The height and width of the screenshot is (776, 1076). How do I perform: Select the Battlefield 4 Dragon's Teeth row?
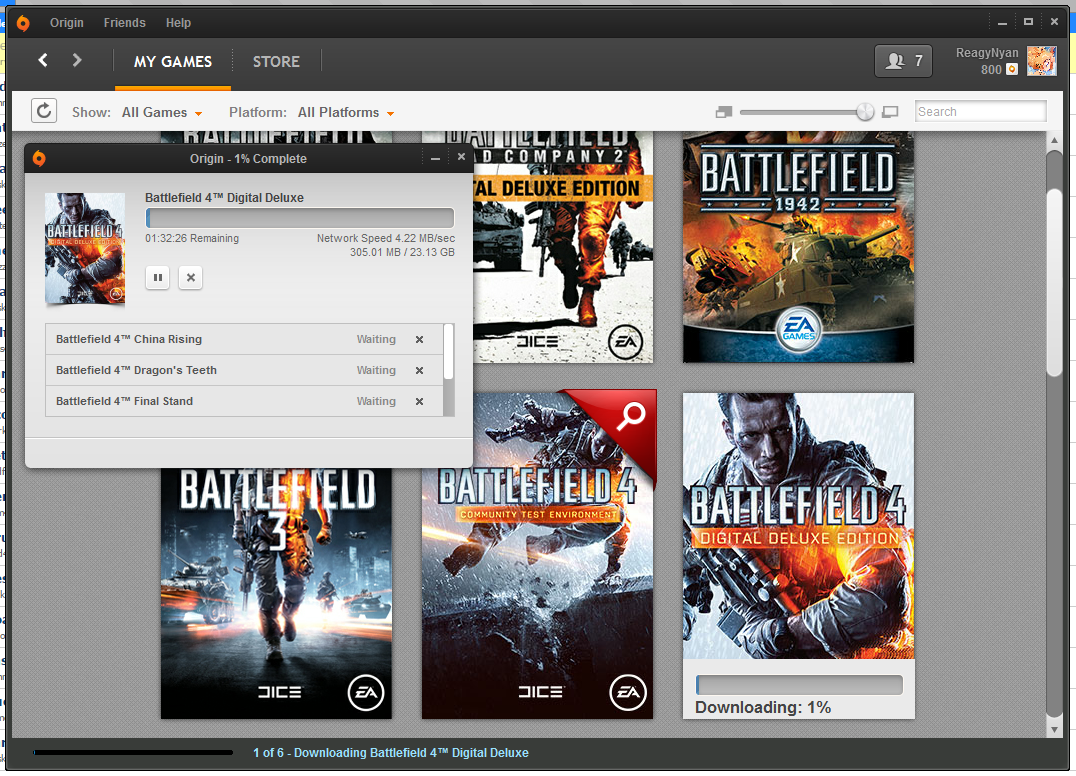point(244,371)
